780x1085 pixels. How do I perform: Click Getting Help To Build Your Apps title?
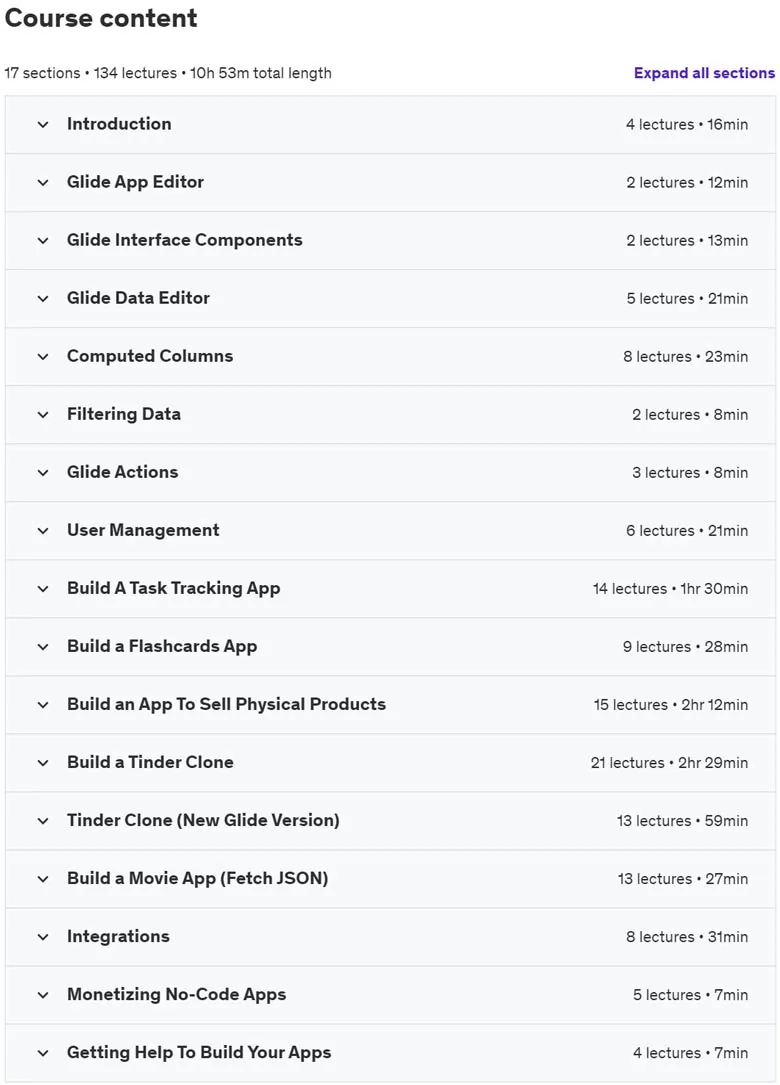(199, 1052)
